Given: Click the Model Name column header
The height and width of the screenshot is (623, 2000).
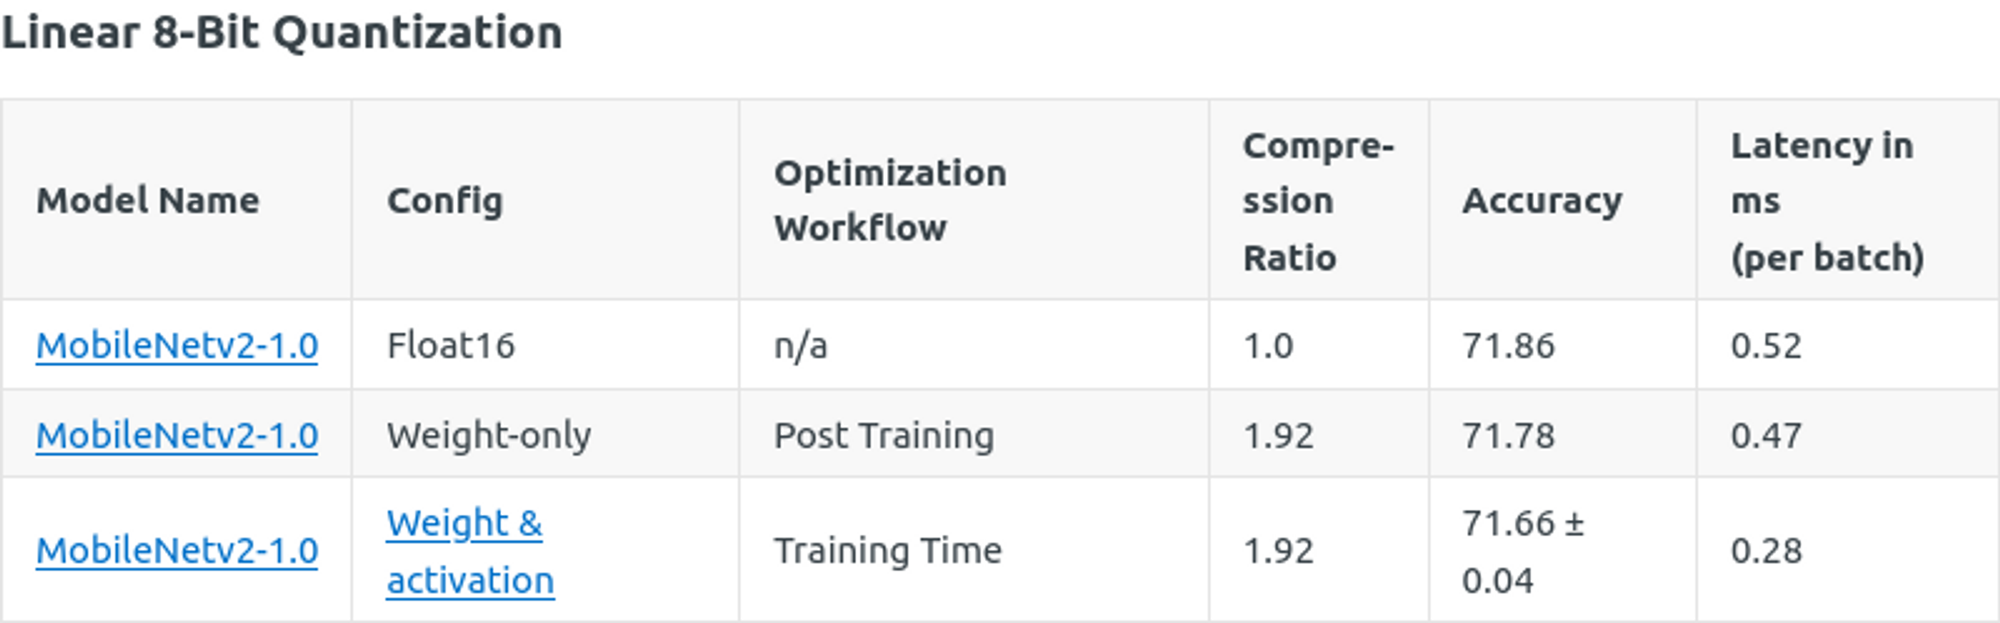Looking at the screenshot, I should click(x=148, y=201).
